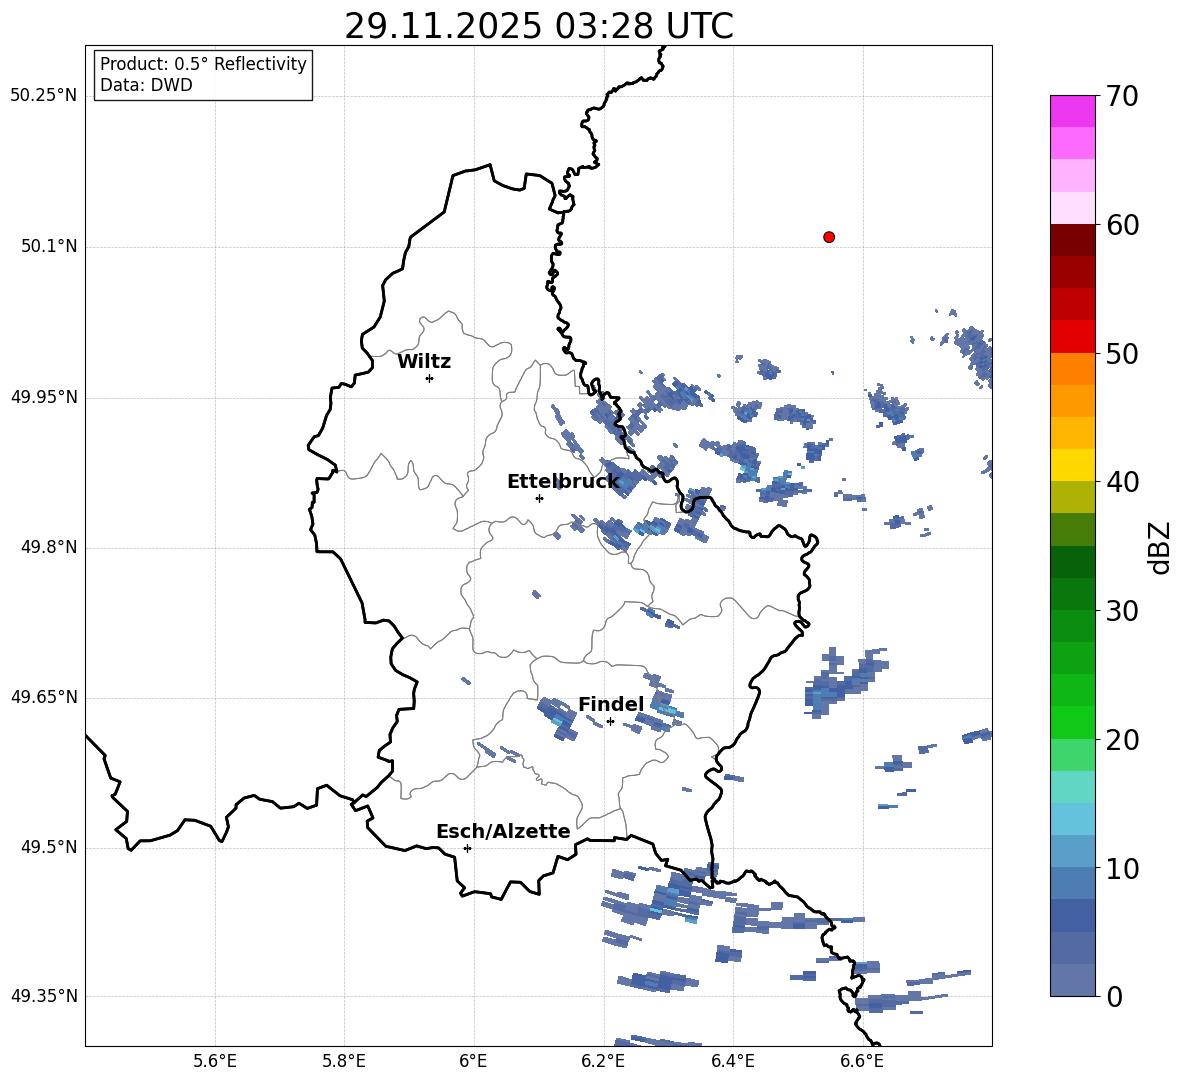This screenshot has height=1081, width=1184.
Task: Click the colorbar tick label 10
Action: (1122, 869)
